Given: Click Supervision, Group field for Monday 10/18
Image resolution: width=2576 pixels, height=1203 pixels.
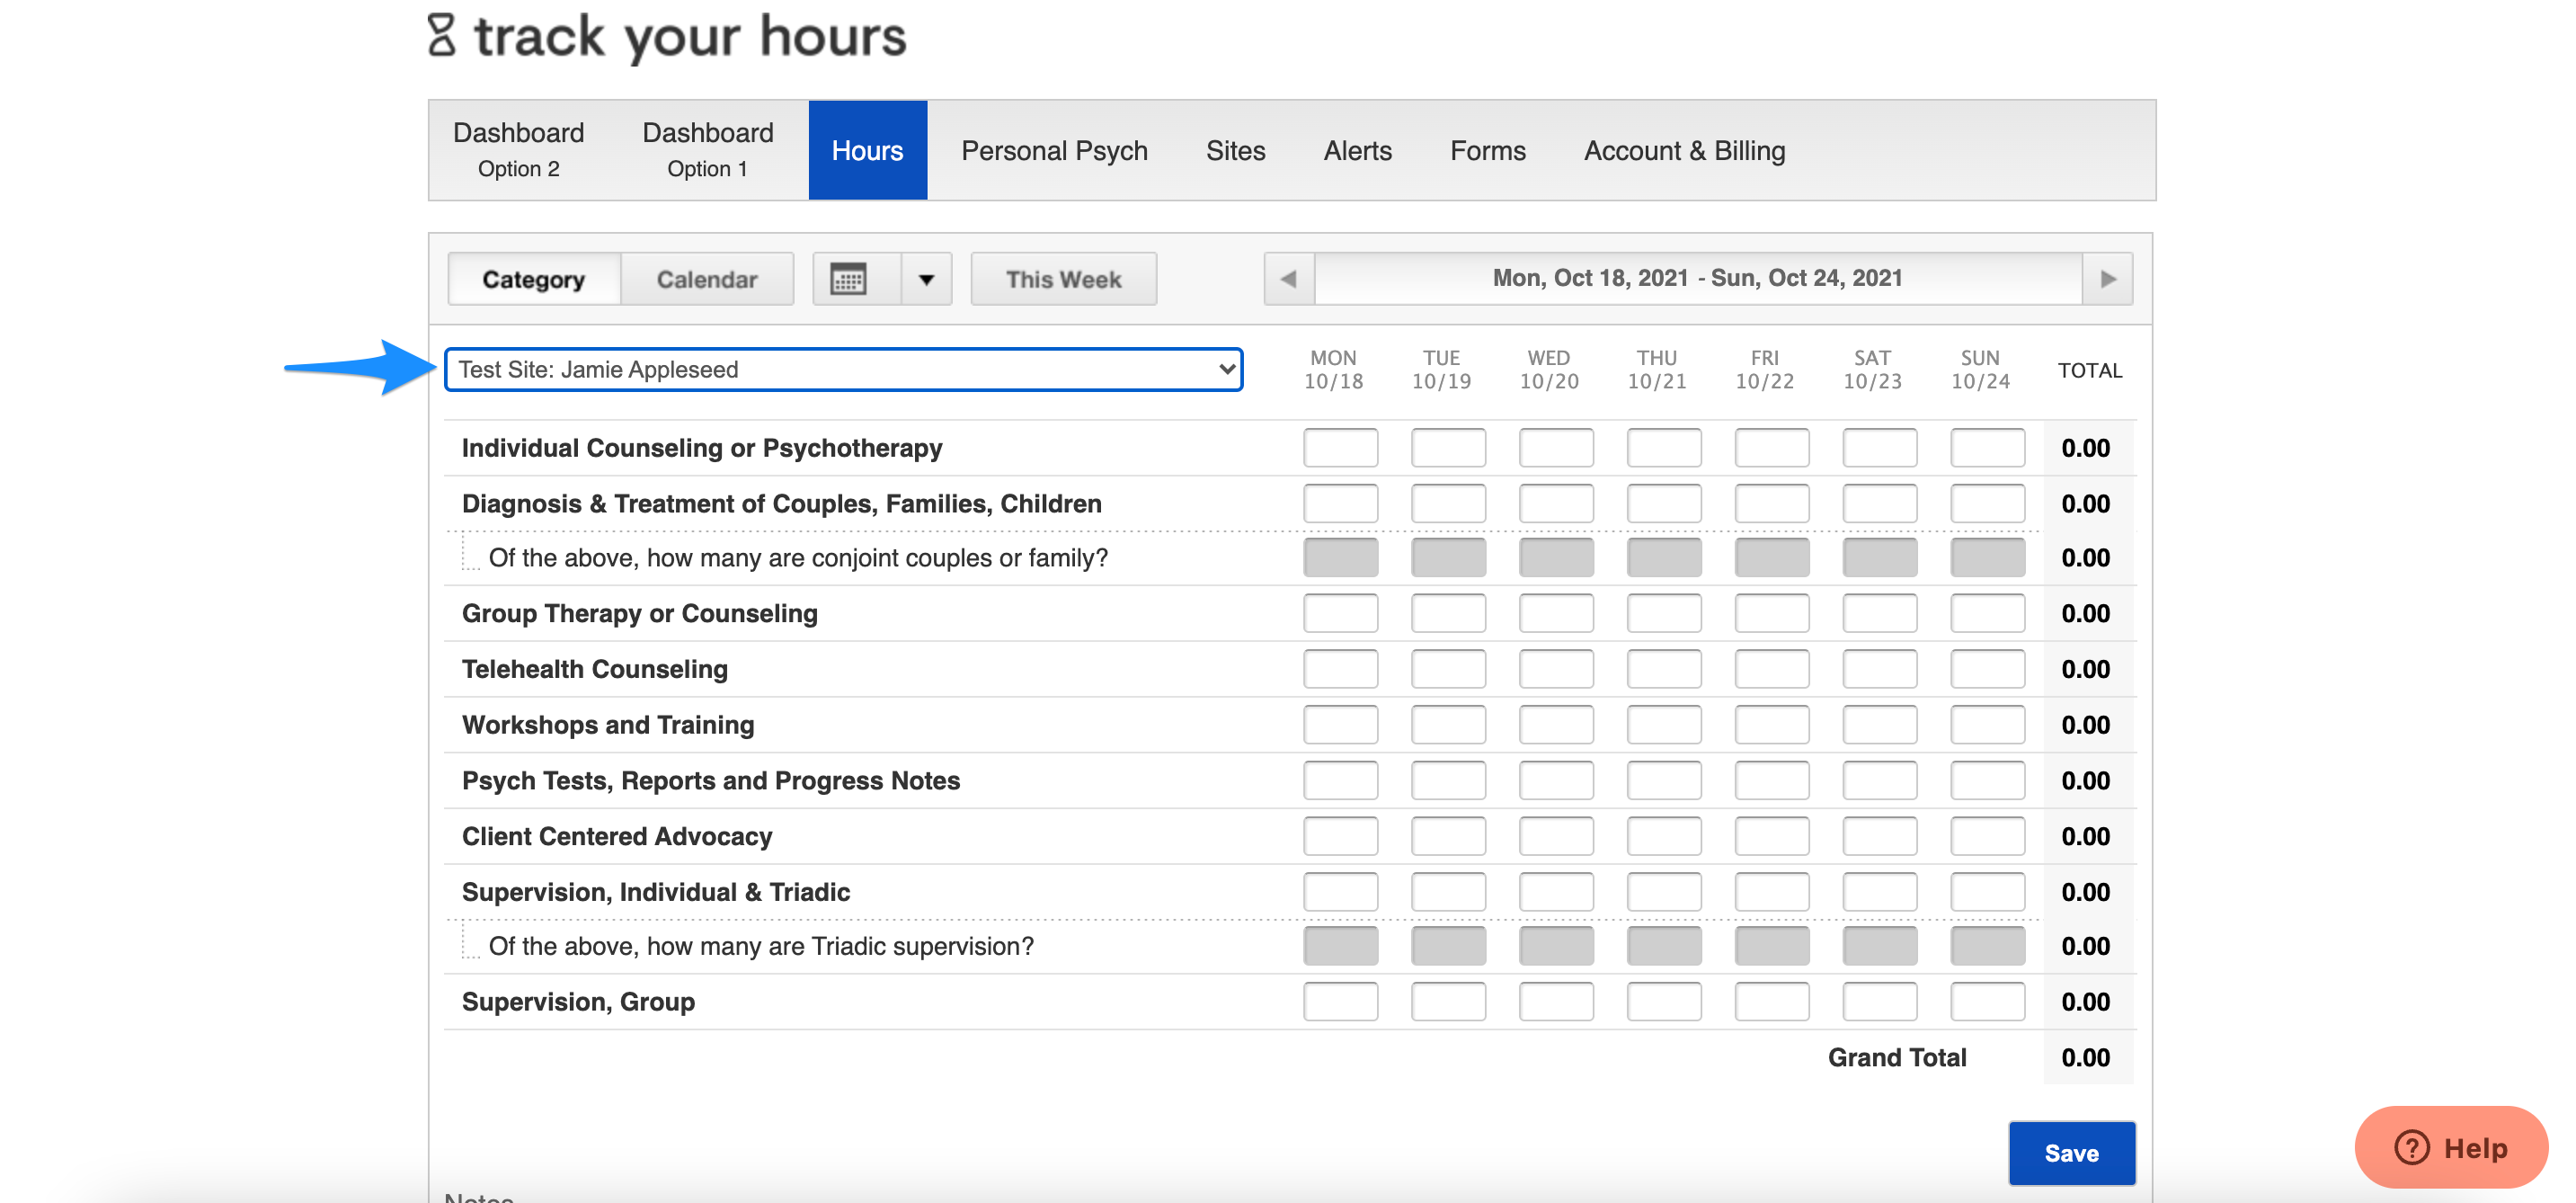Looking at the screenshot, I should click(x=1341, y=1002).
